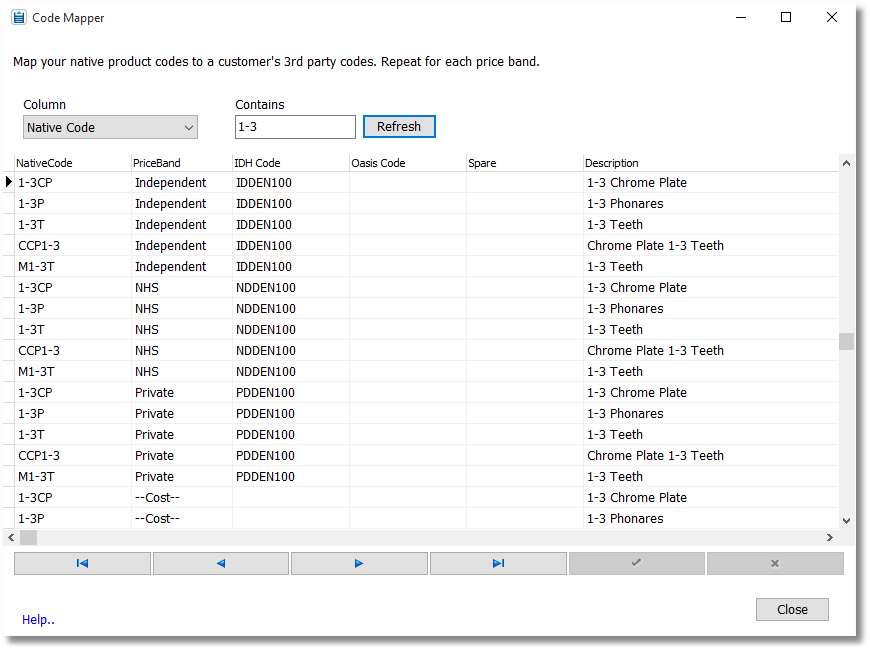Click the right horizontal scroll arrow
This screenshot has height=650, width=870.
coord(830,537)
